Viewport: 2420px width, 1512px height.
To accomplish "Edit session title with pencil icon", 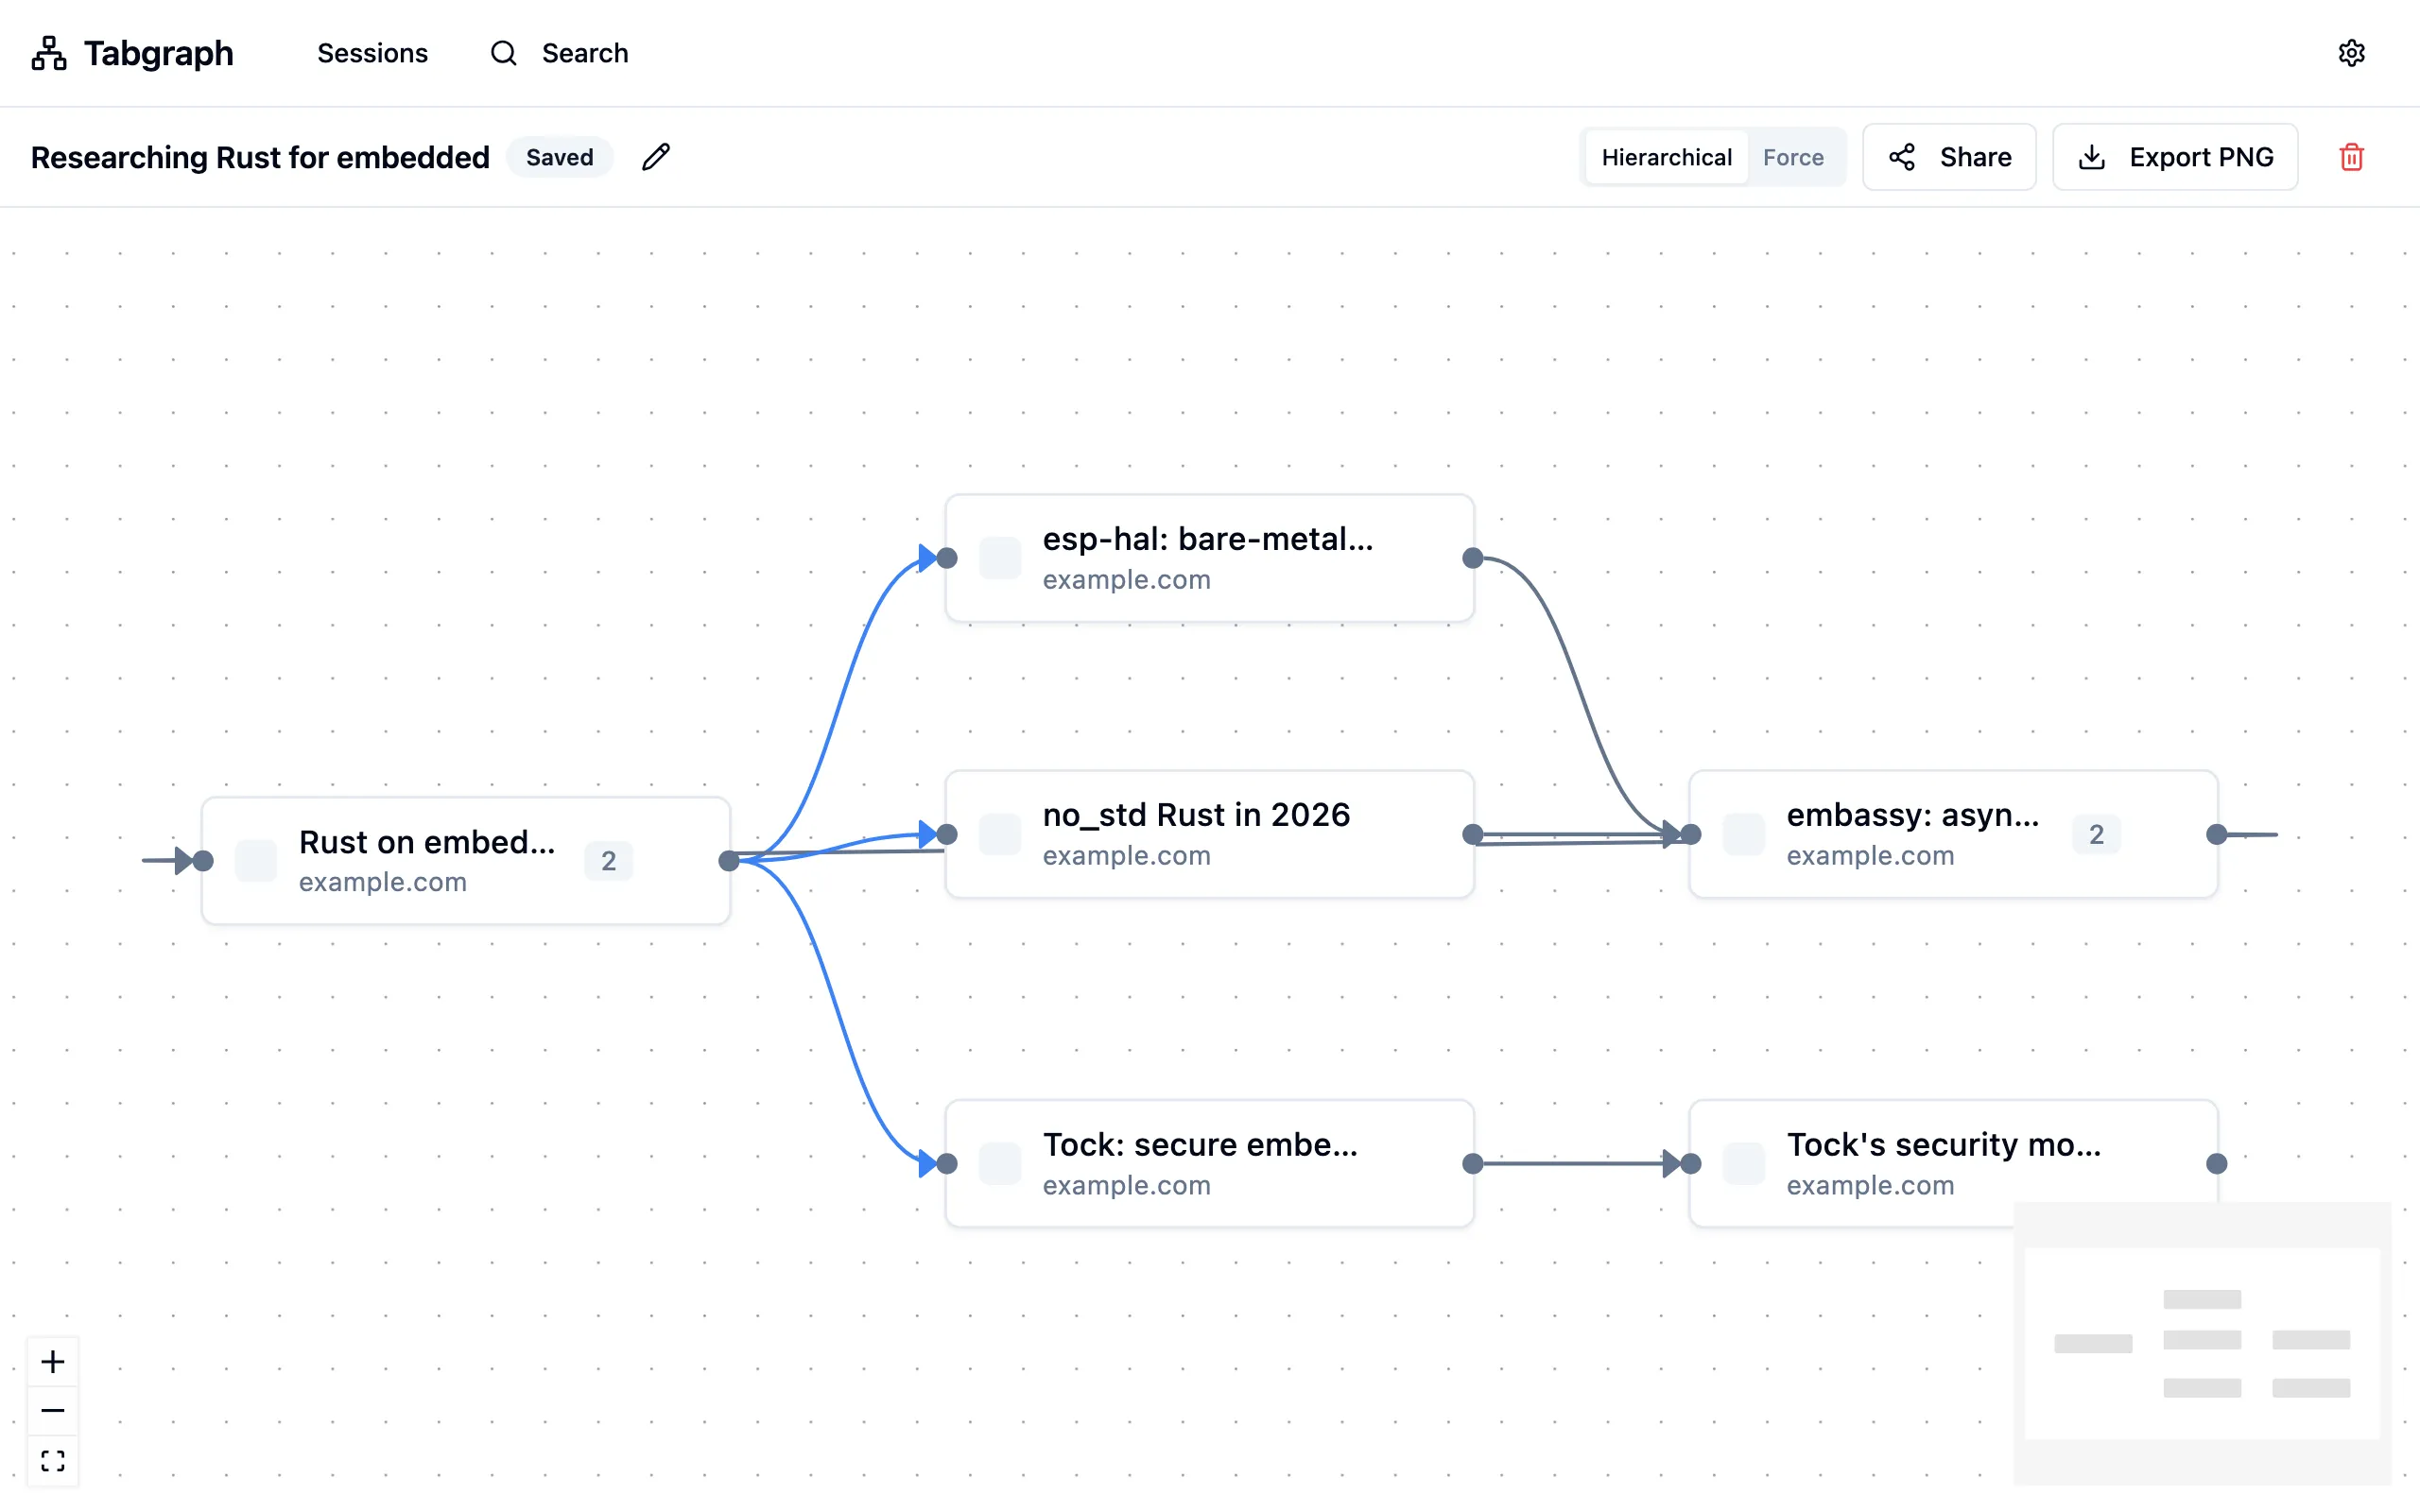I will point(656,157).
